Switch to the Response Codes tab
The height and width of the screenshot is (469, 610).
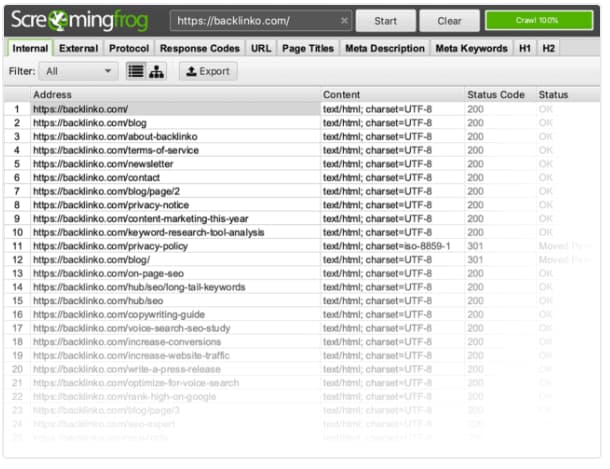[x=200, y=48]
